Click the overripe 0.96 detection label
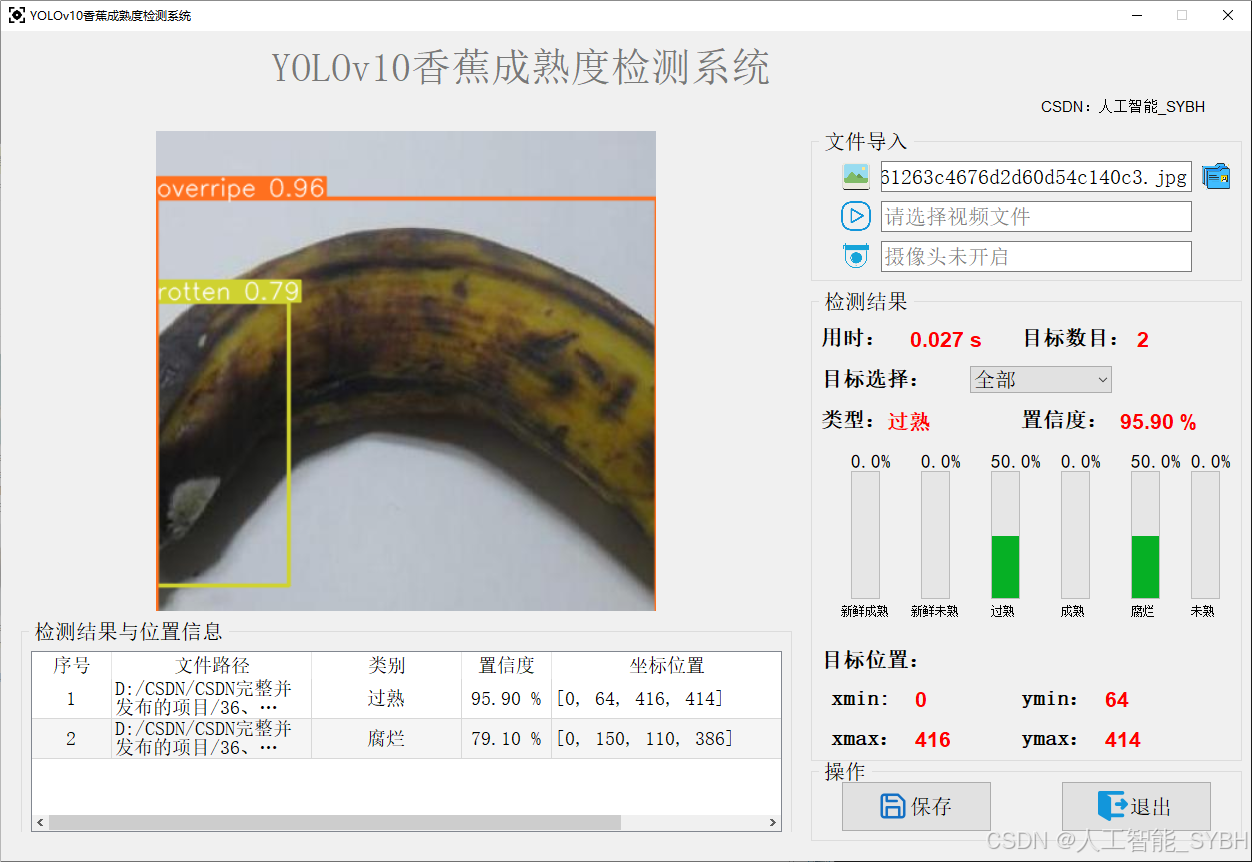The image size is (1252, 862). click(x=242, y=188)
